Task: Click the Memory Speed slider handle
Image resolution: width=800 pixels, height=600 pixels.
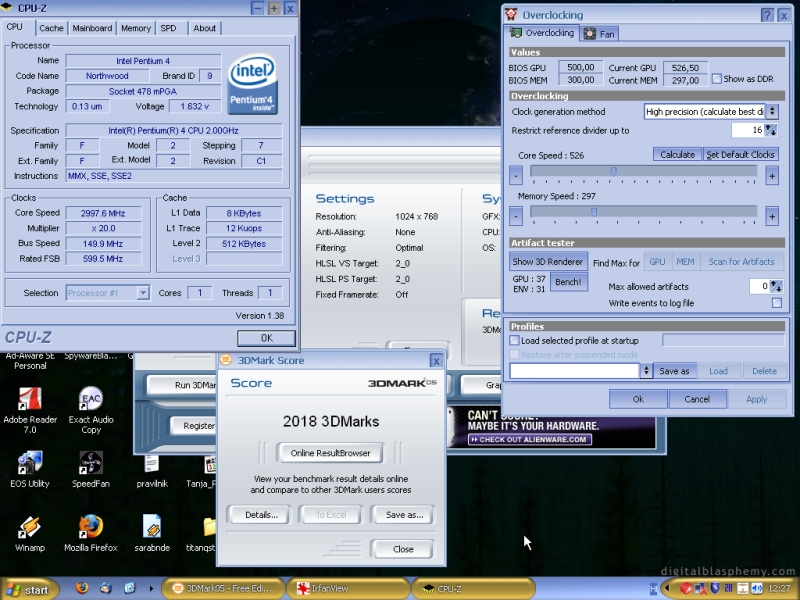Action: click(x=594, y=211)
